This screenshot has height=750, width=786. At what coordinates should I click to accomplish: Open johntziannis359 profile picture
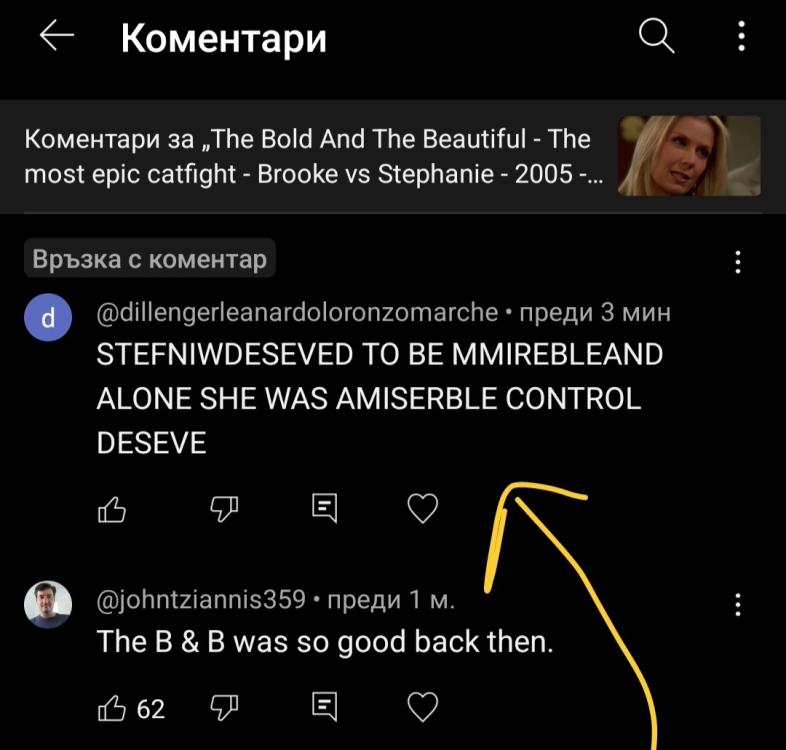pos(47,604)
